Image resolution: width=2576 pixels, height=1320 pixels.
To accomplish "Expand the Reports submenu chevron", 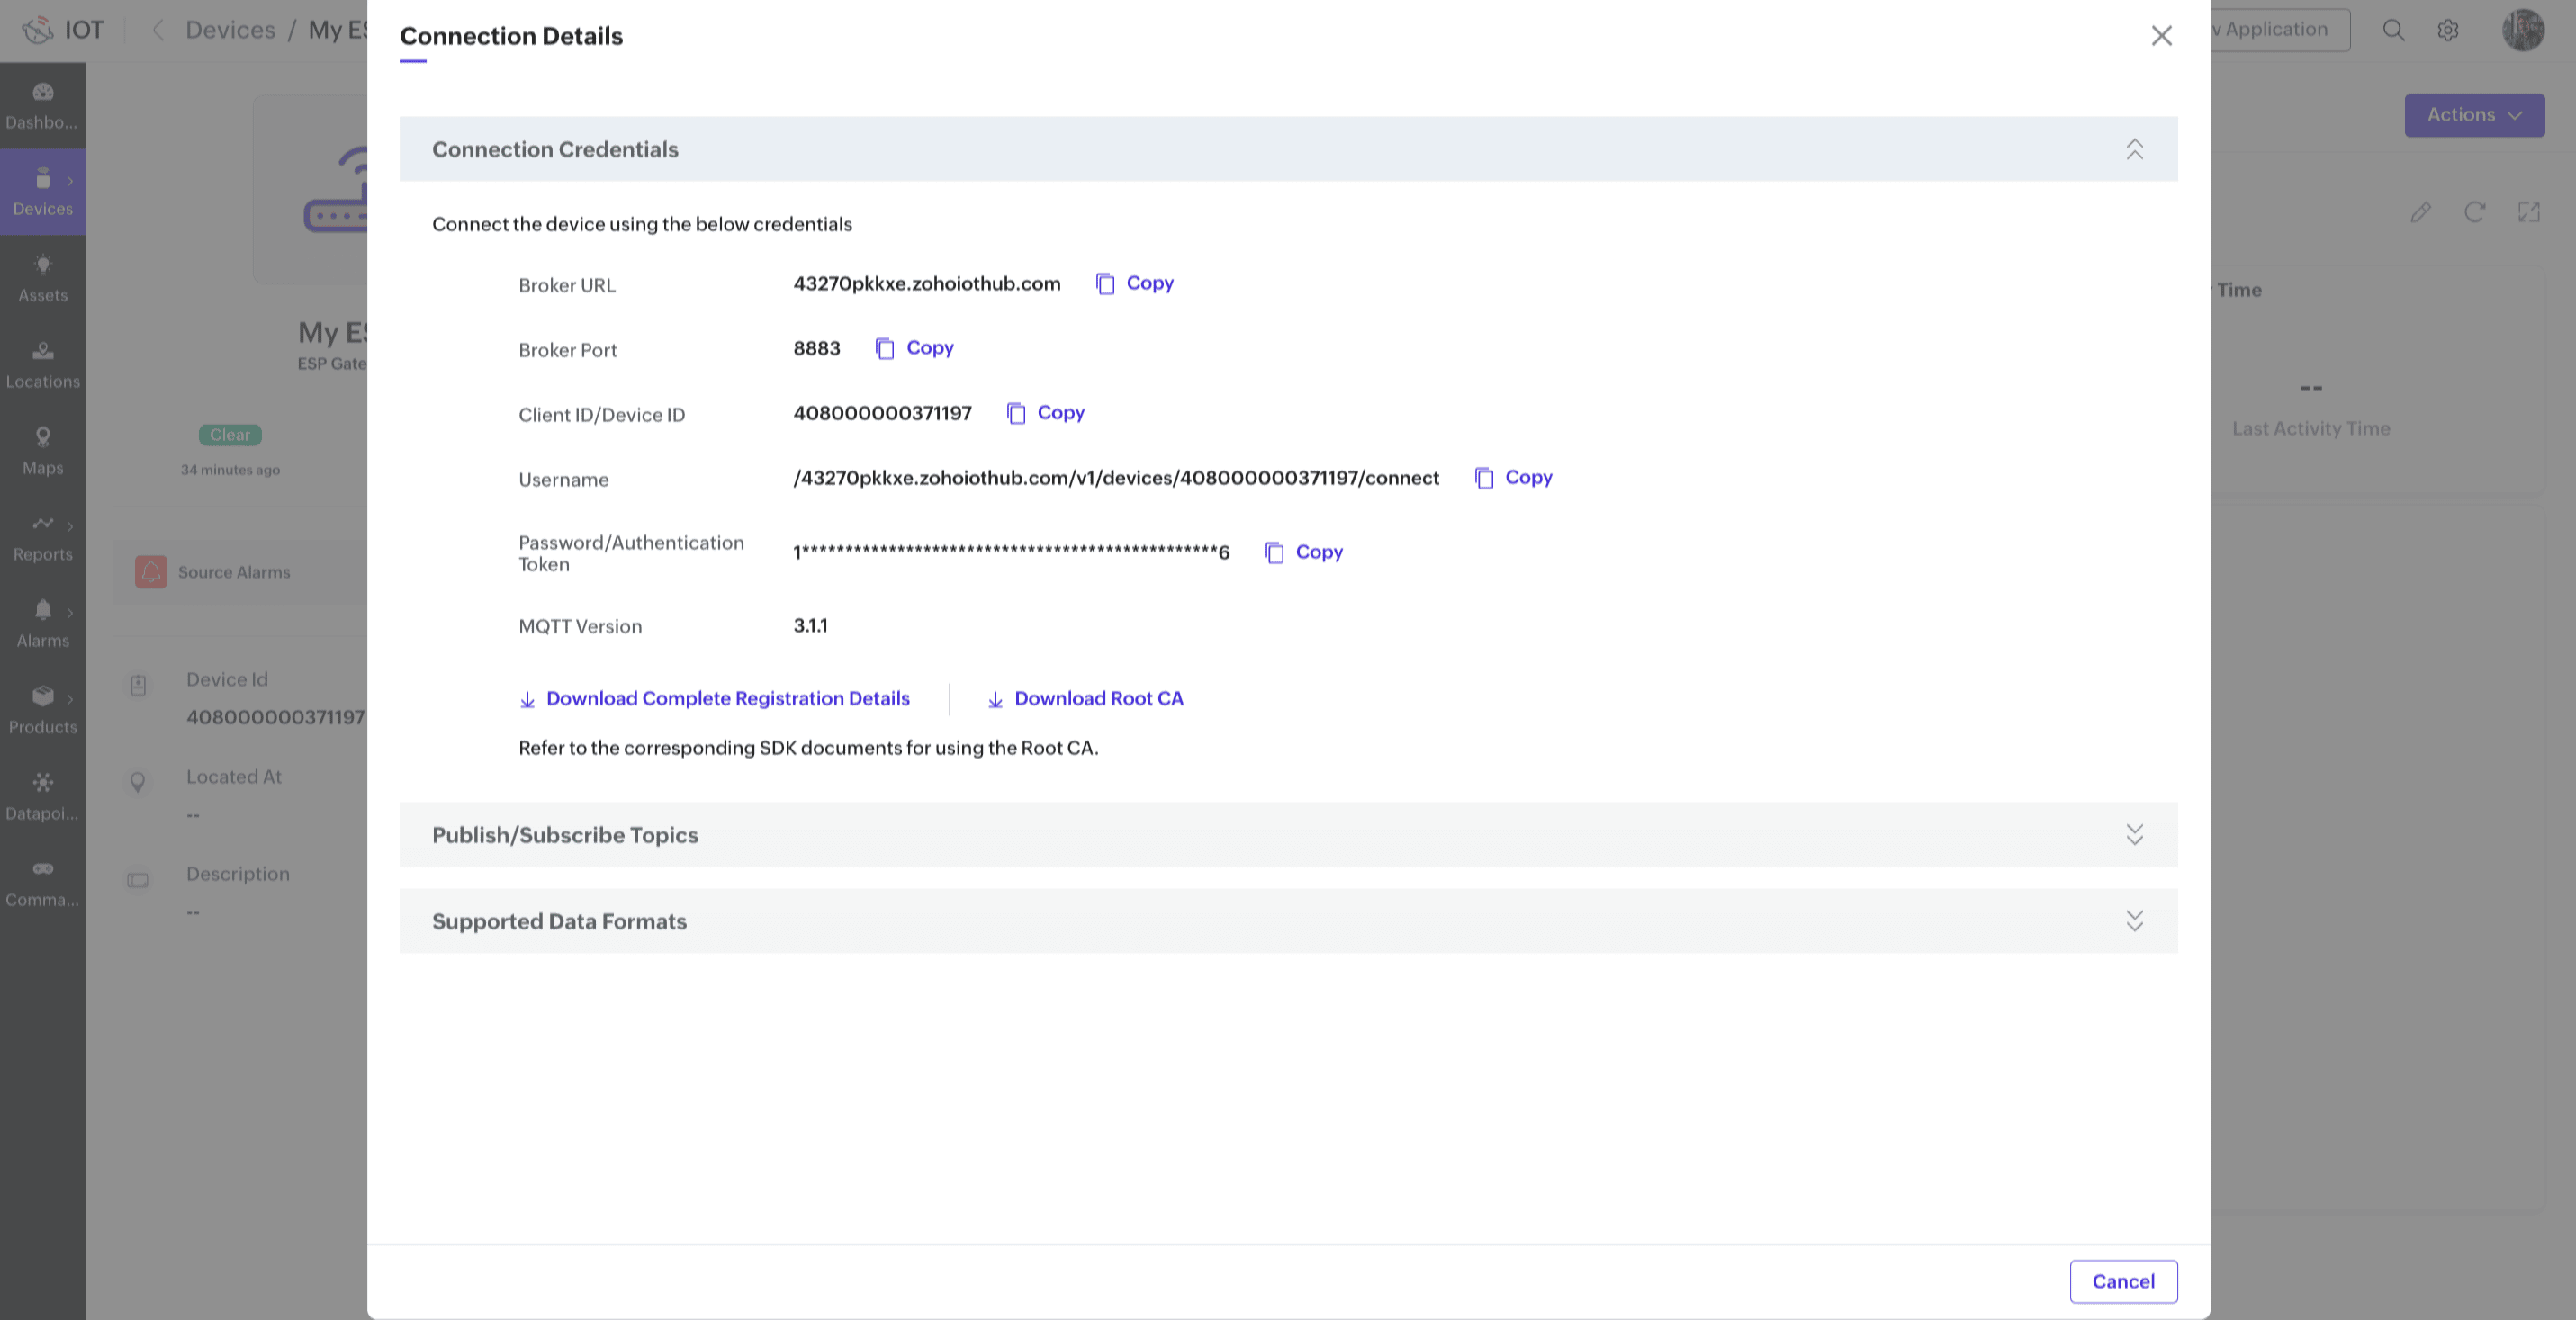I will tap(70, 526).
